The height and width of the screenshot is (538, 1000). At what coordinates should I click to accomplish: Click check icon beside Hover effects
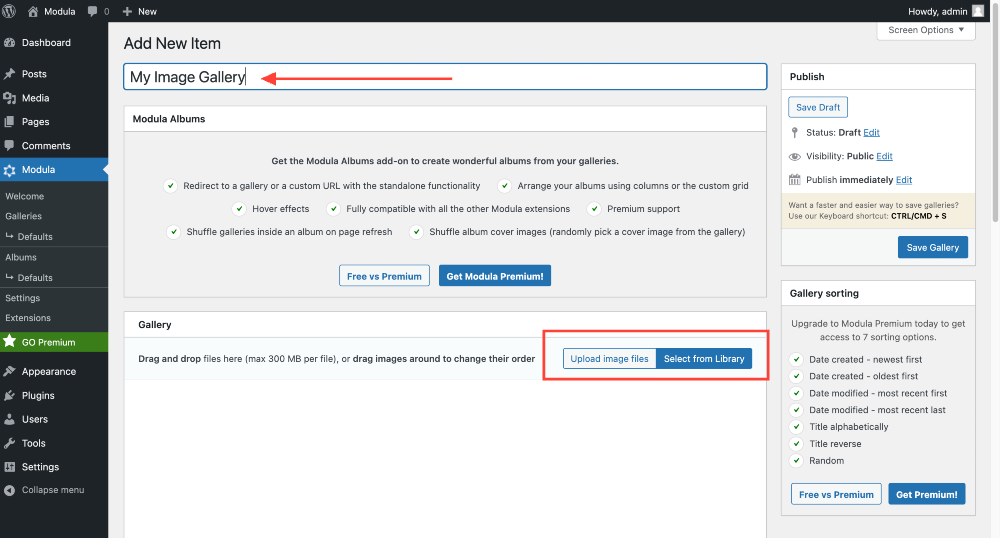pyautogui.click(x=239, y=208)
